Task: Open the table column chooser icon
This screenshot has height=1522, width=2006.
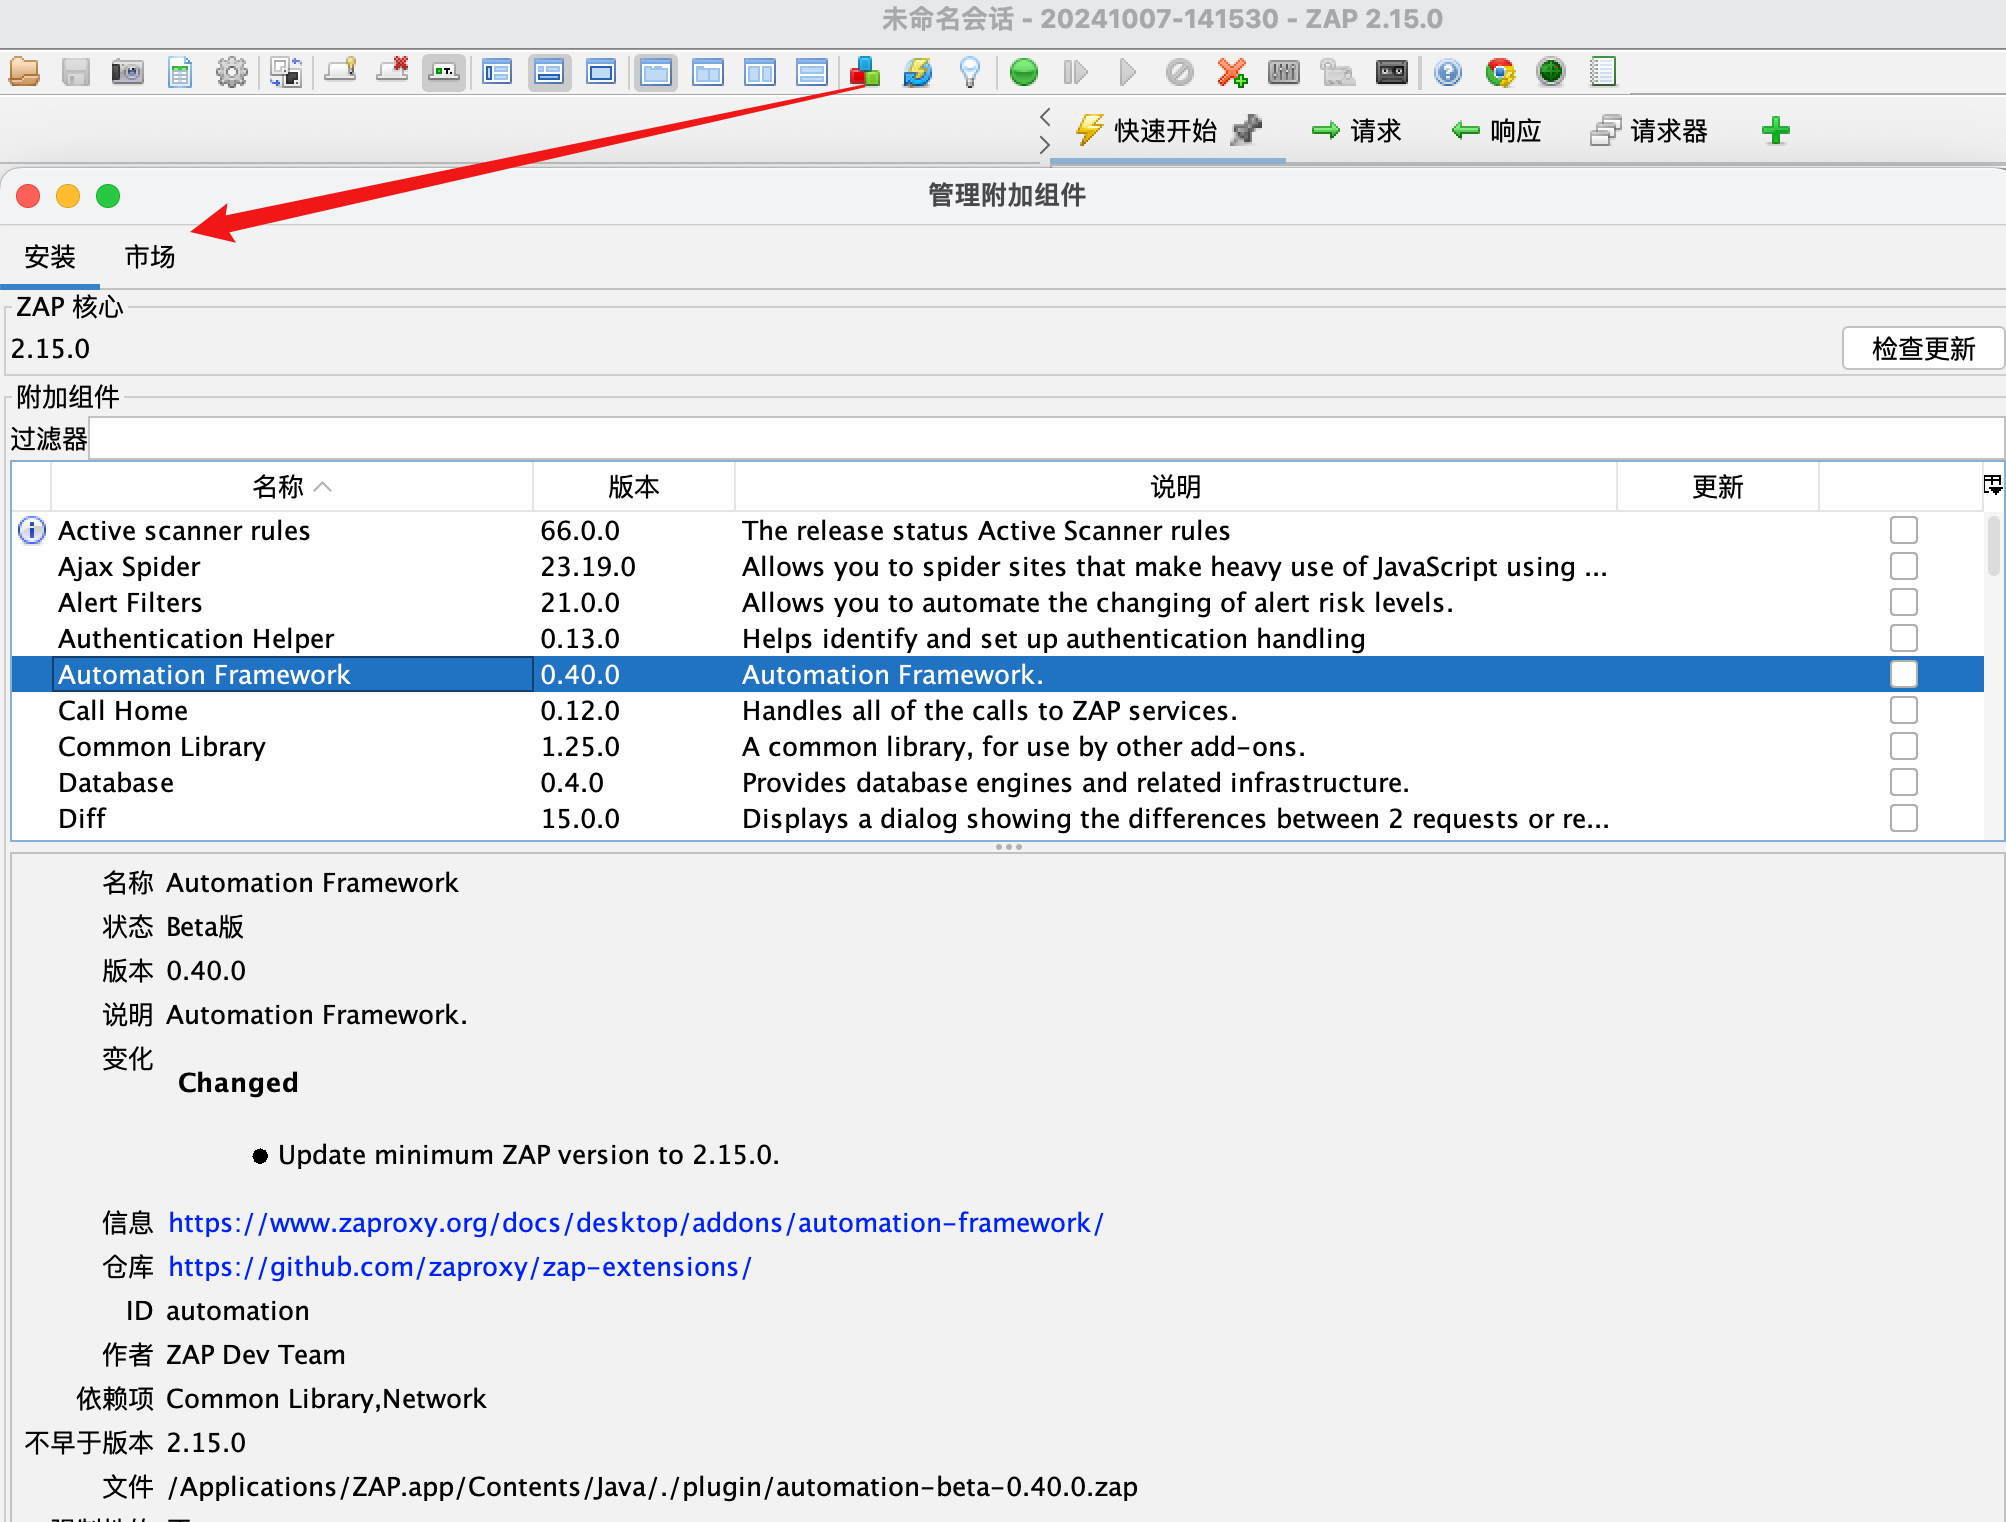Action: tap(1993, 486)
